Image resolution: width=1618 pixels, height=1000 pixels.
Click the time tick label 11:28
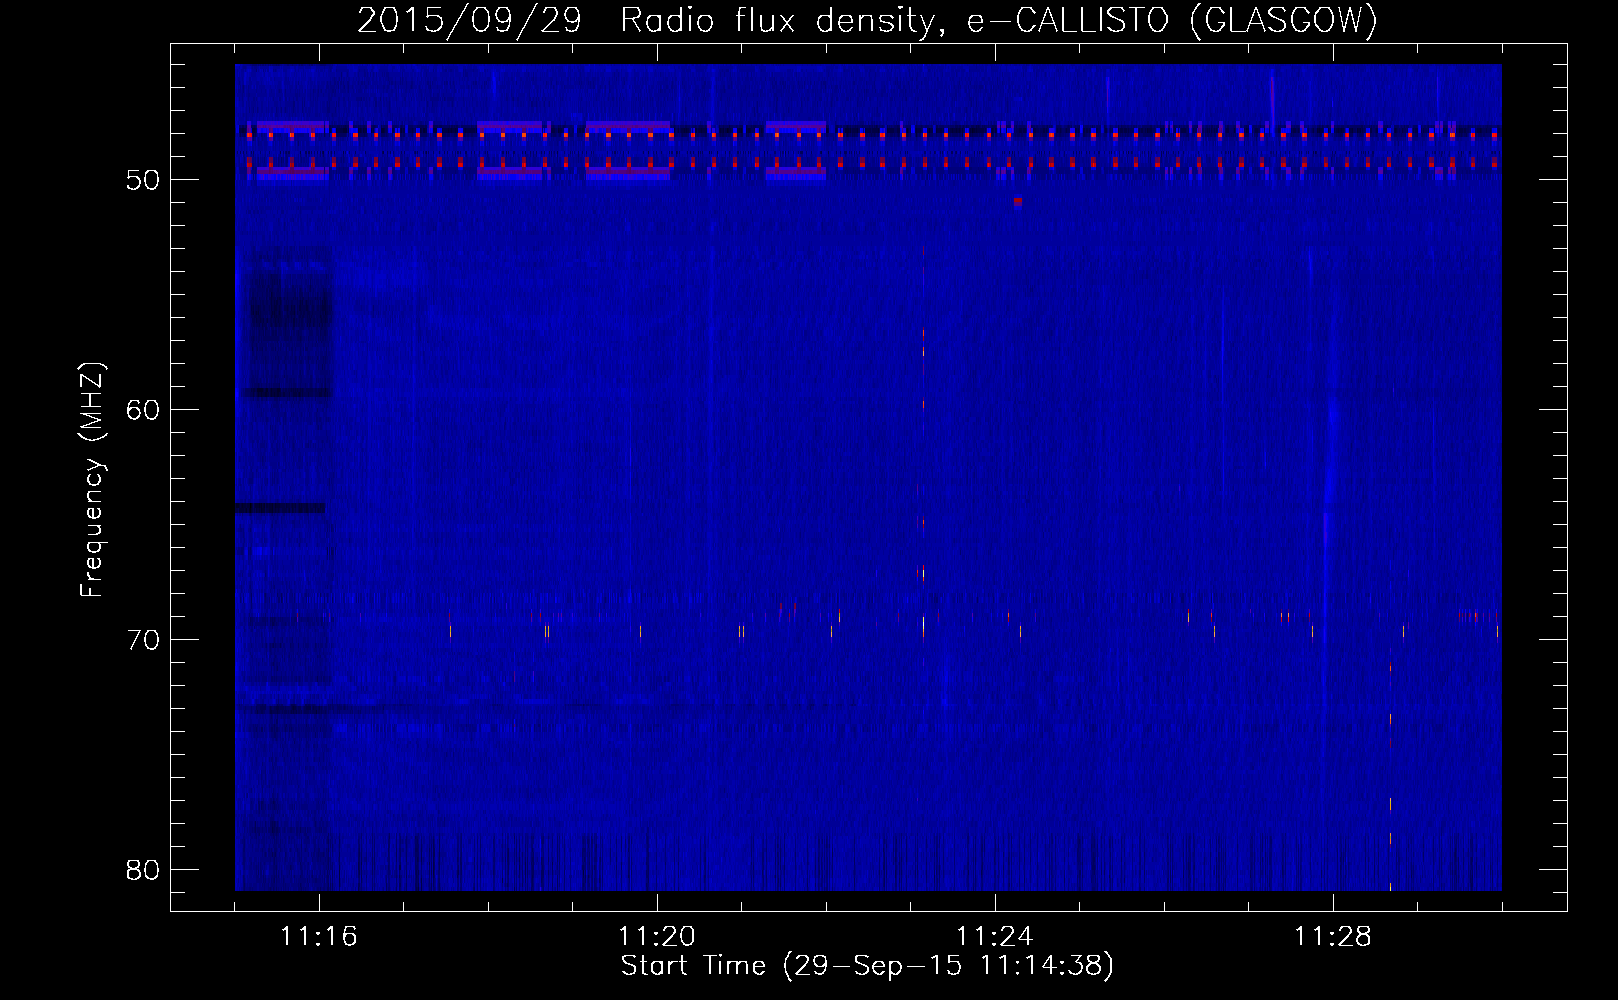click(1333, 937)
